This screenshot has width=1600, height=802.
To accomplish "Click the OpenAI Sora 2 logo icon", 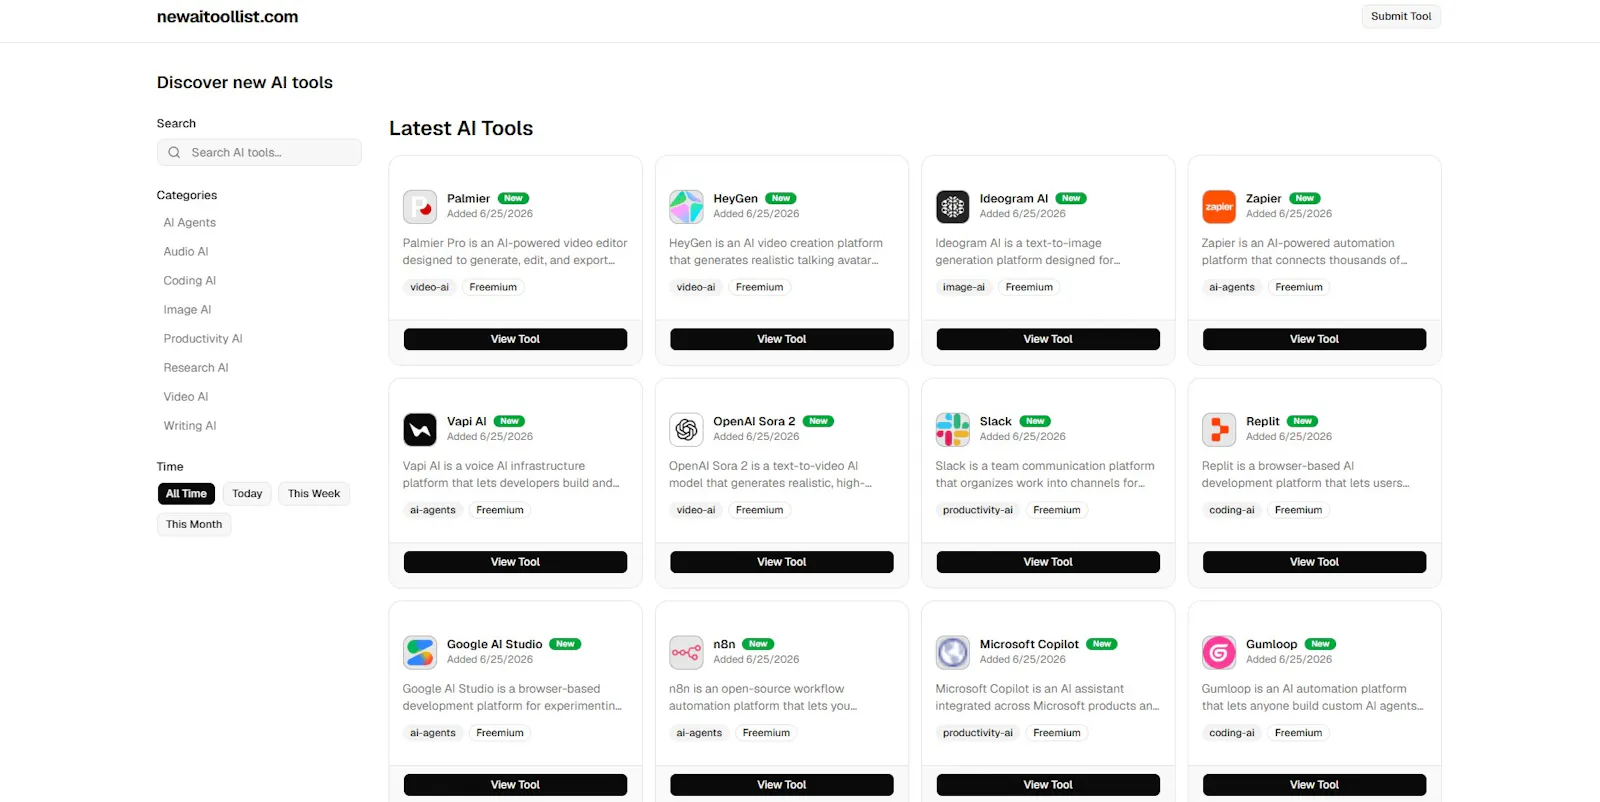I will [x=686, y=430].
